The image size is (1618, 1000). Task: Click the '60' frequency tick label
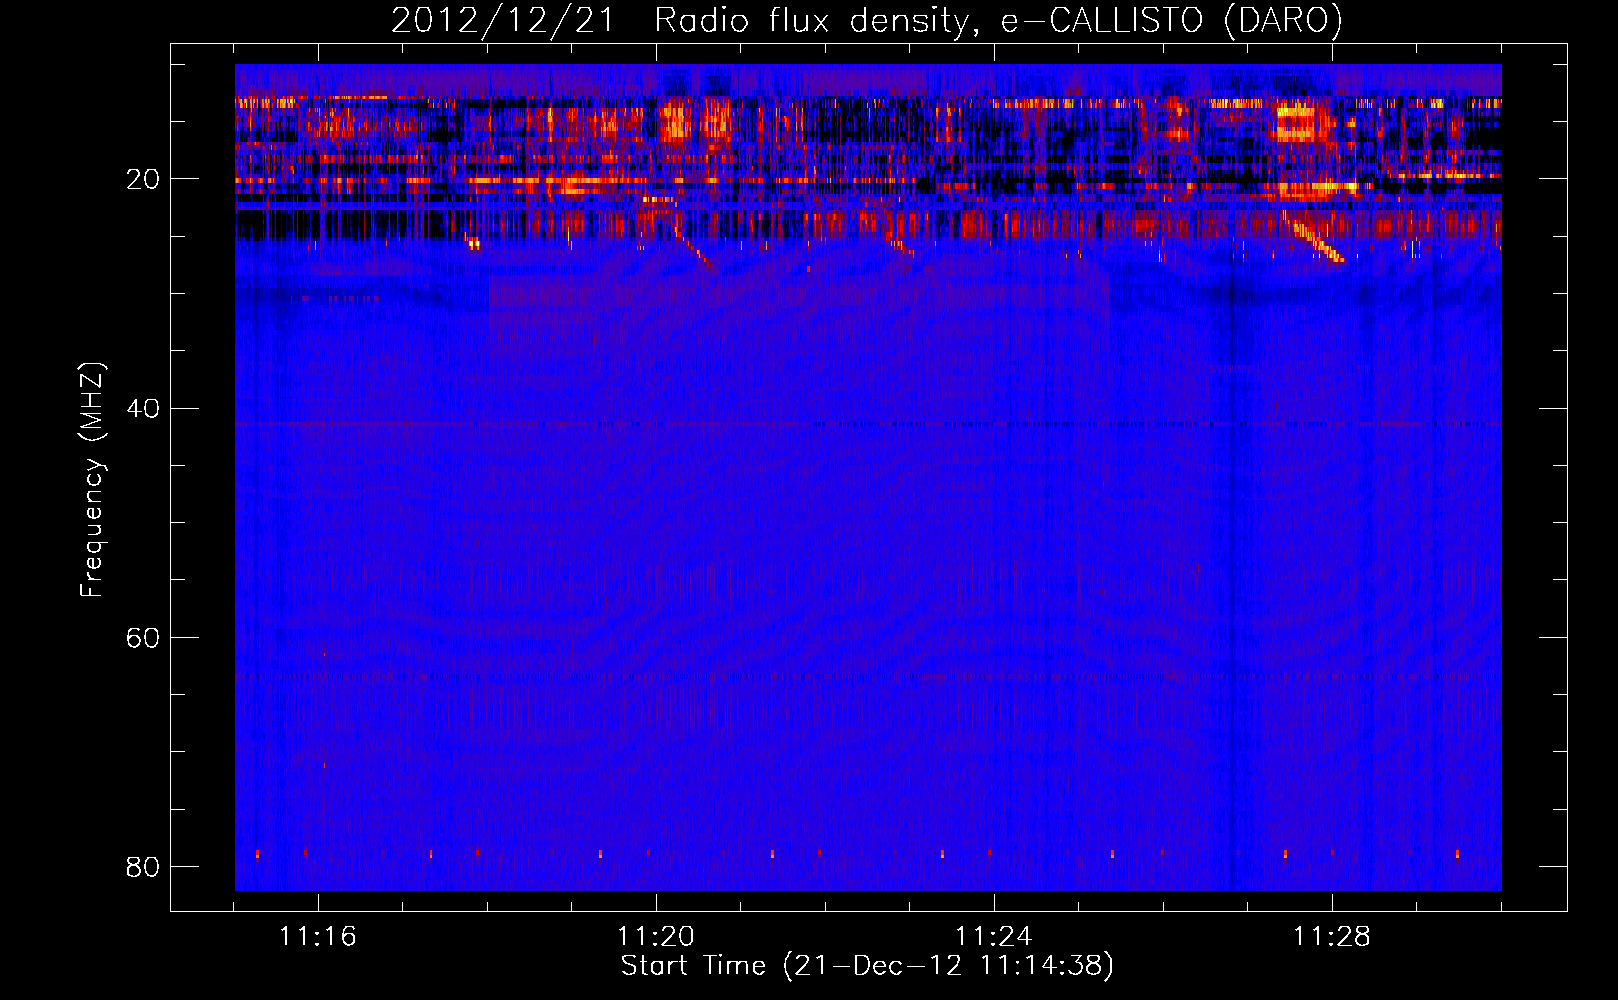pos(143,637)
